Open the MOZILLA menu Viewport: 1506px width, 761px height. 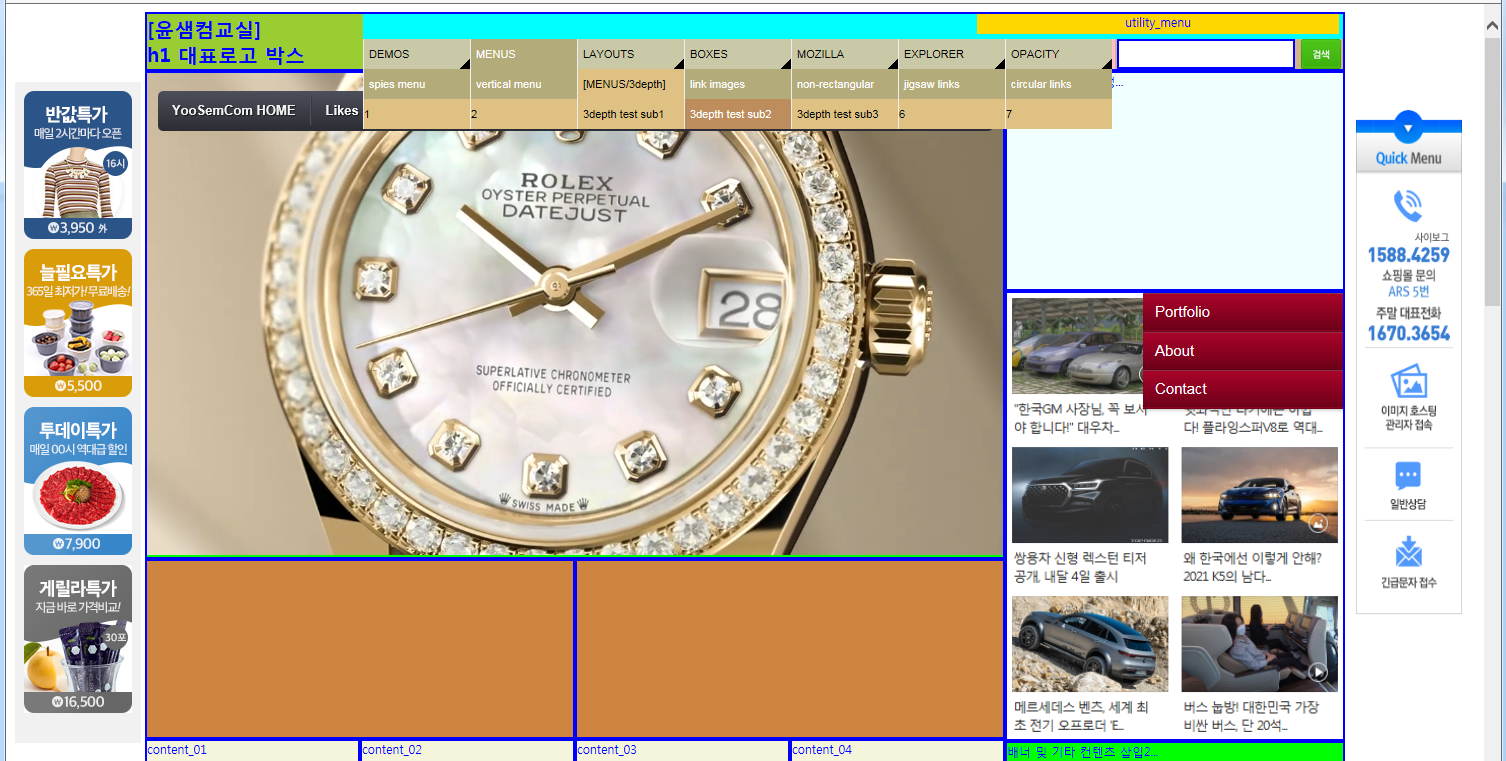[x=845, y=54]
